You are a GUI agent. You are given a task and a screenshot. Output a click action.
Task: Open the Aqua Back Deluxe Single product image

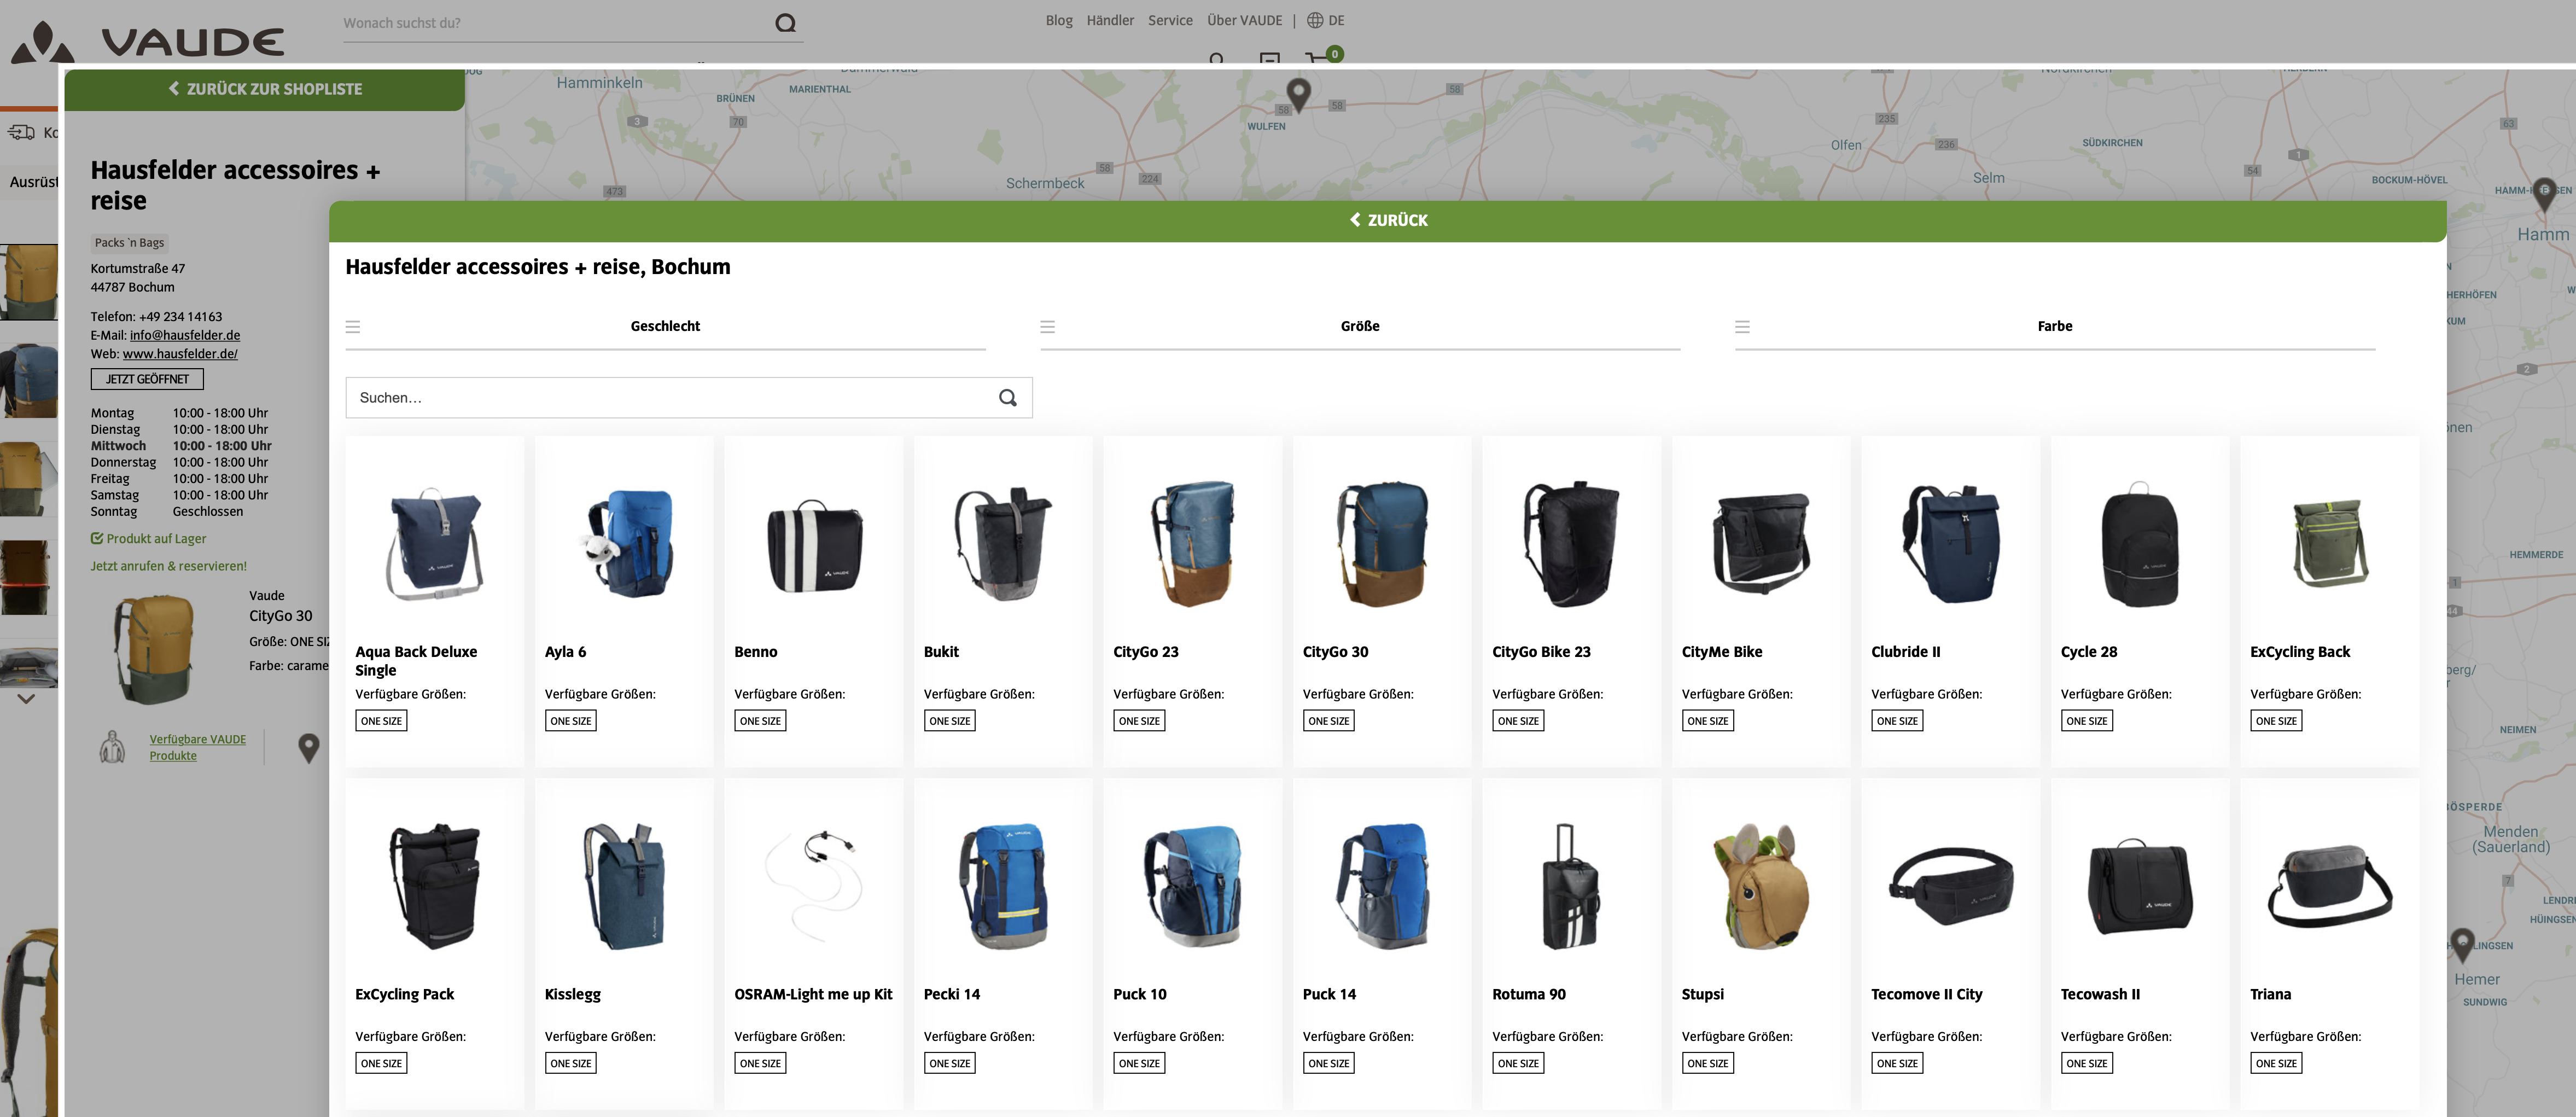(434, 543)
